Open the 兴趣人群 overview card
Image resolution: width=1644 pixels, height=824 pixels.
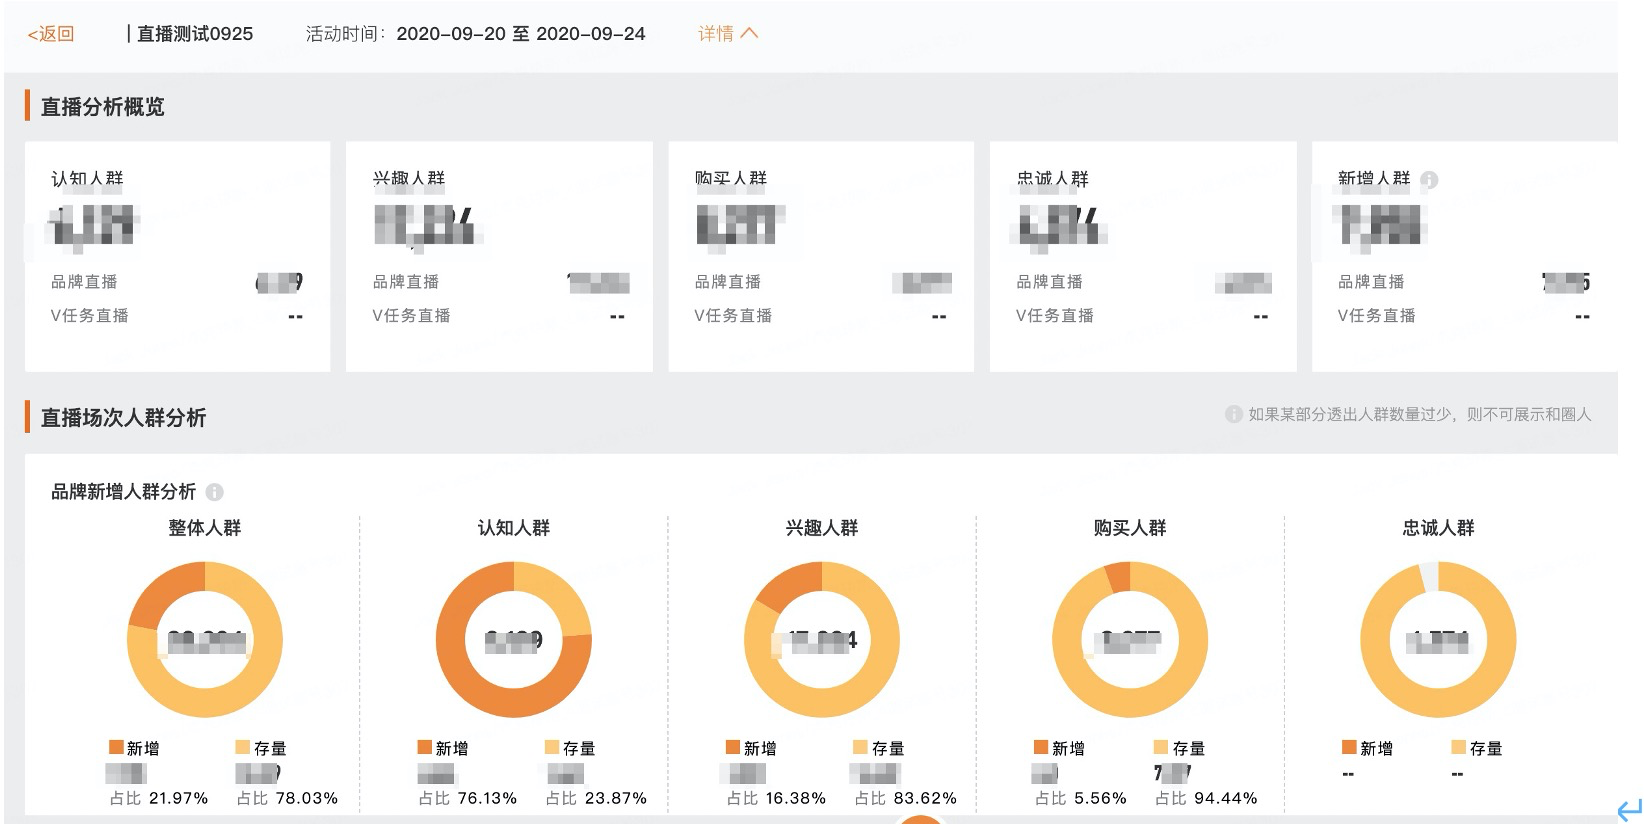pos(499,256)
